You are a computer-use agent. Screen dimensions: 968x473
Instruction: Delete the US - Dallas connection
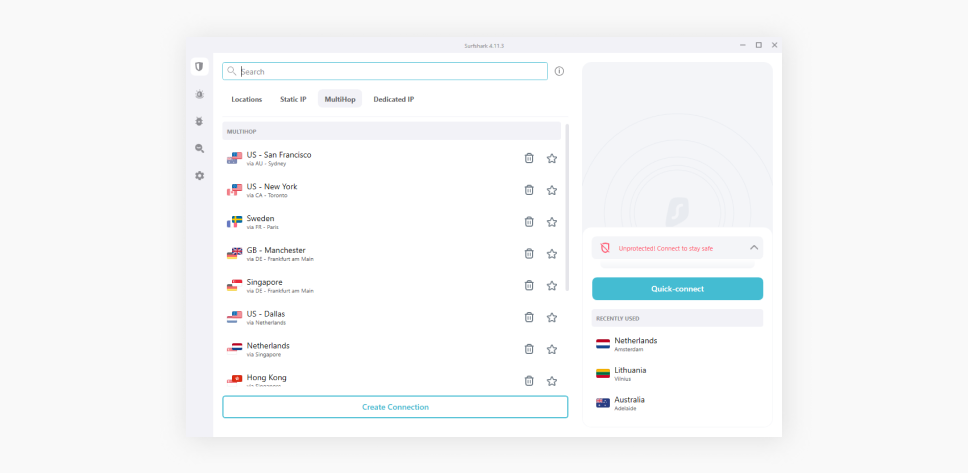click(529, 317)
